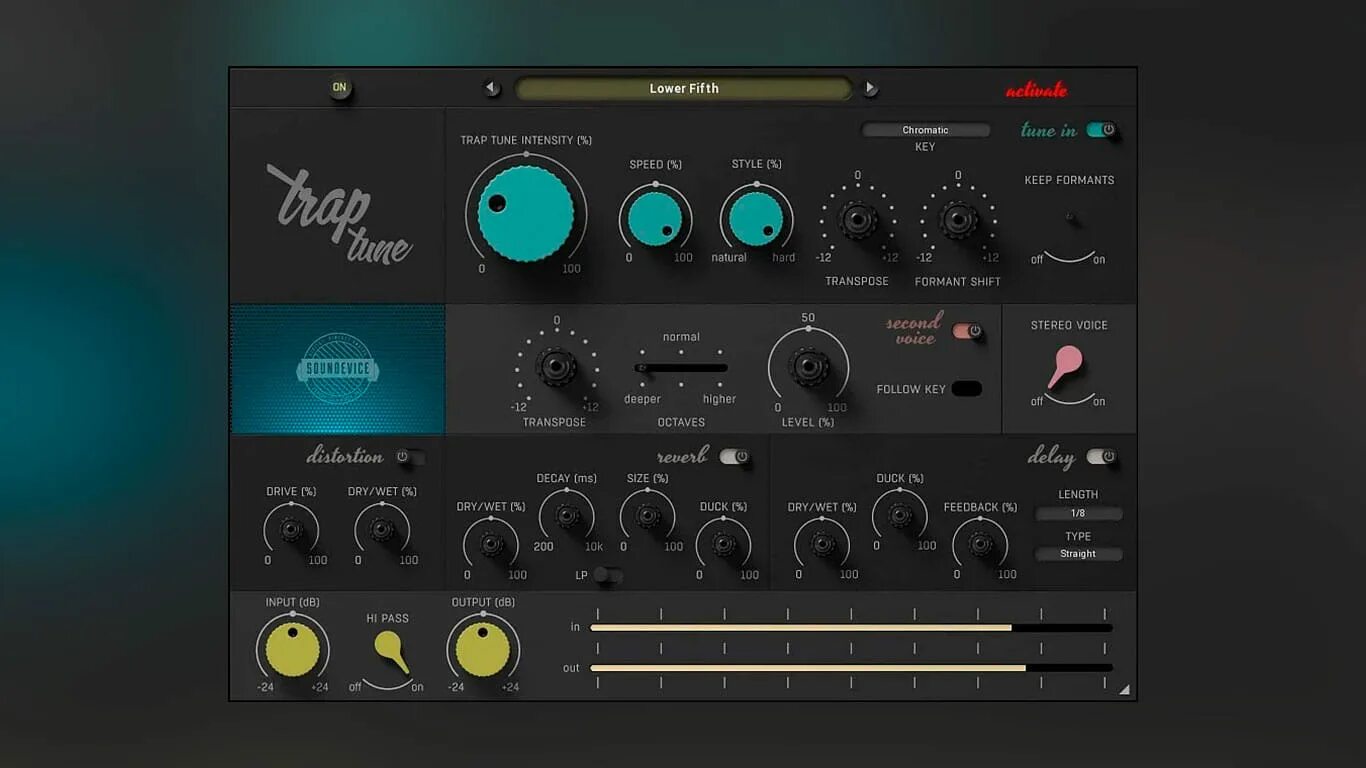The image size is (1366, 768).
Task: Click the second voice Level (%) knob
Action: 808,367
